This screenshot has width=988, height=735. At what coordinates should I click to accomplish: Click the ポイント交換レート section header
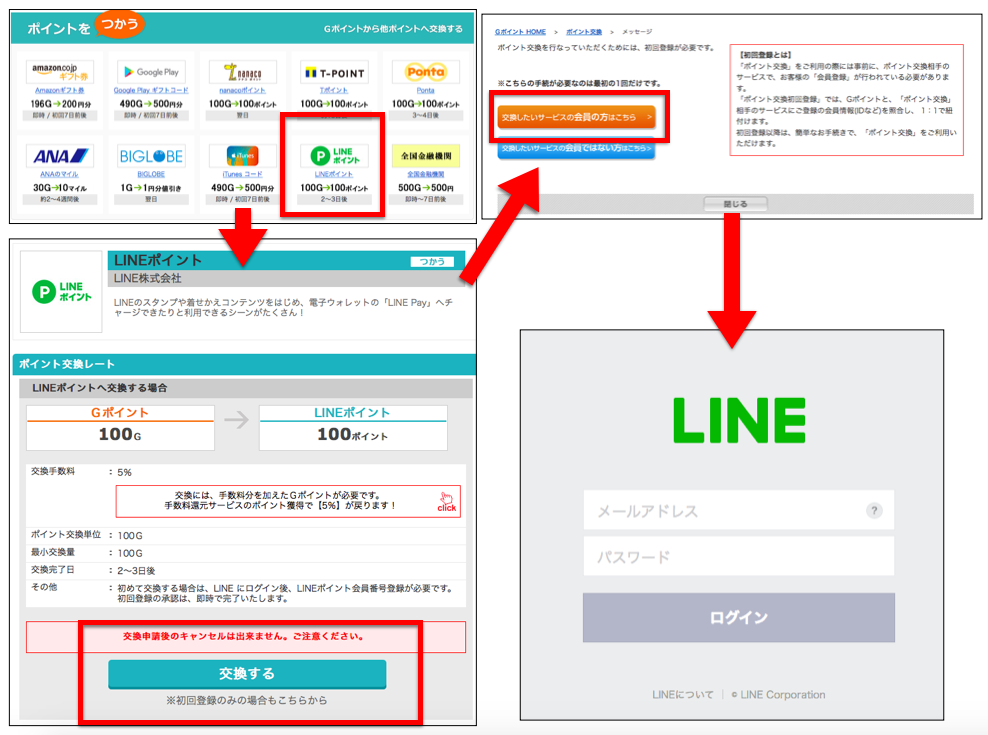tap(244, 364)
